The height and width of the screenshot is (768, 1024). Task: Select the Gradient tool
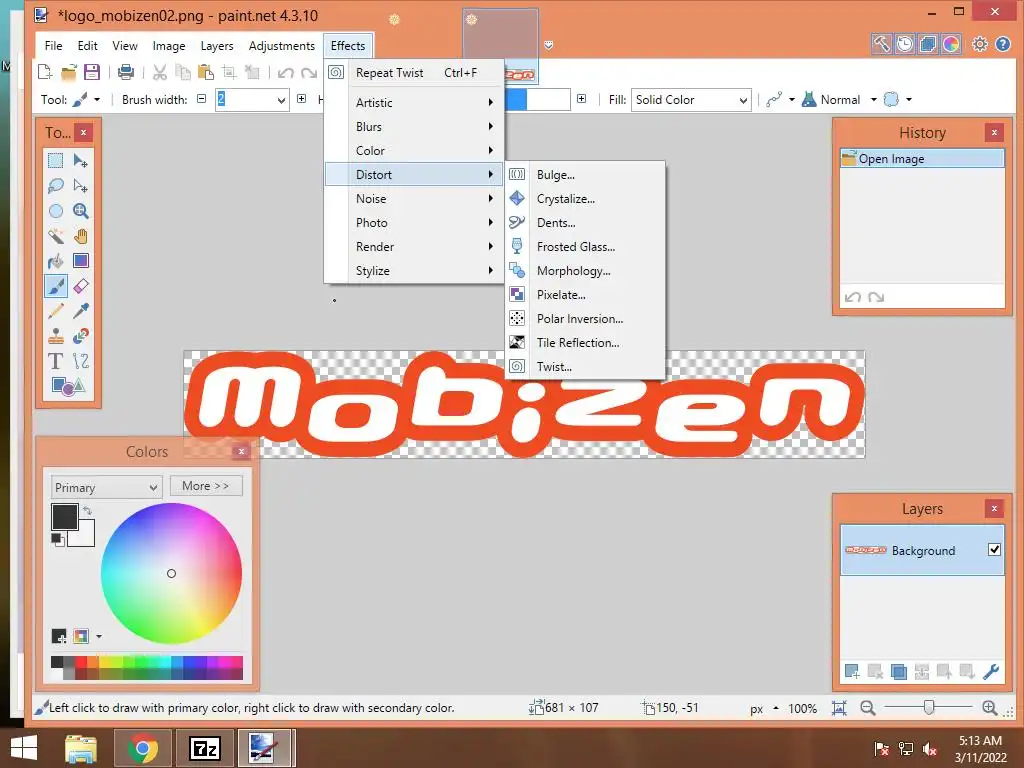click(80, 261)
